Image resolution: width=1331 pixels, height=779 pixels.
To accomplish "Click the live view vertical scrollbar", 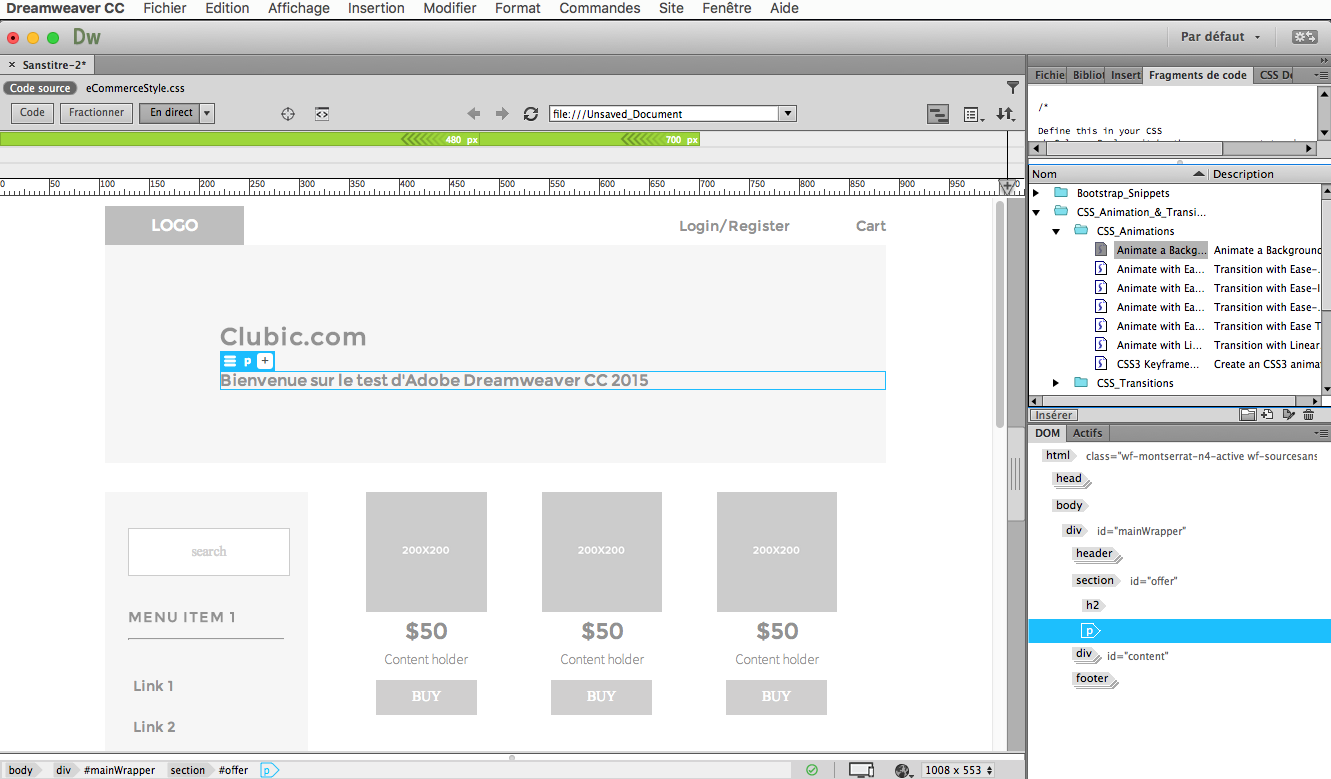I will (x=1000, y=315).
